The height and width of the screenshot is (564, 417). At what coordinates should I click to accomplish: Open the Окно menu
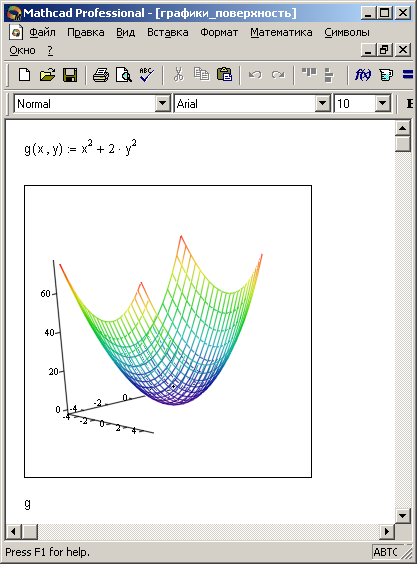[x=22, y=50]
